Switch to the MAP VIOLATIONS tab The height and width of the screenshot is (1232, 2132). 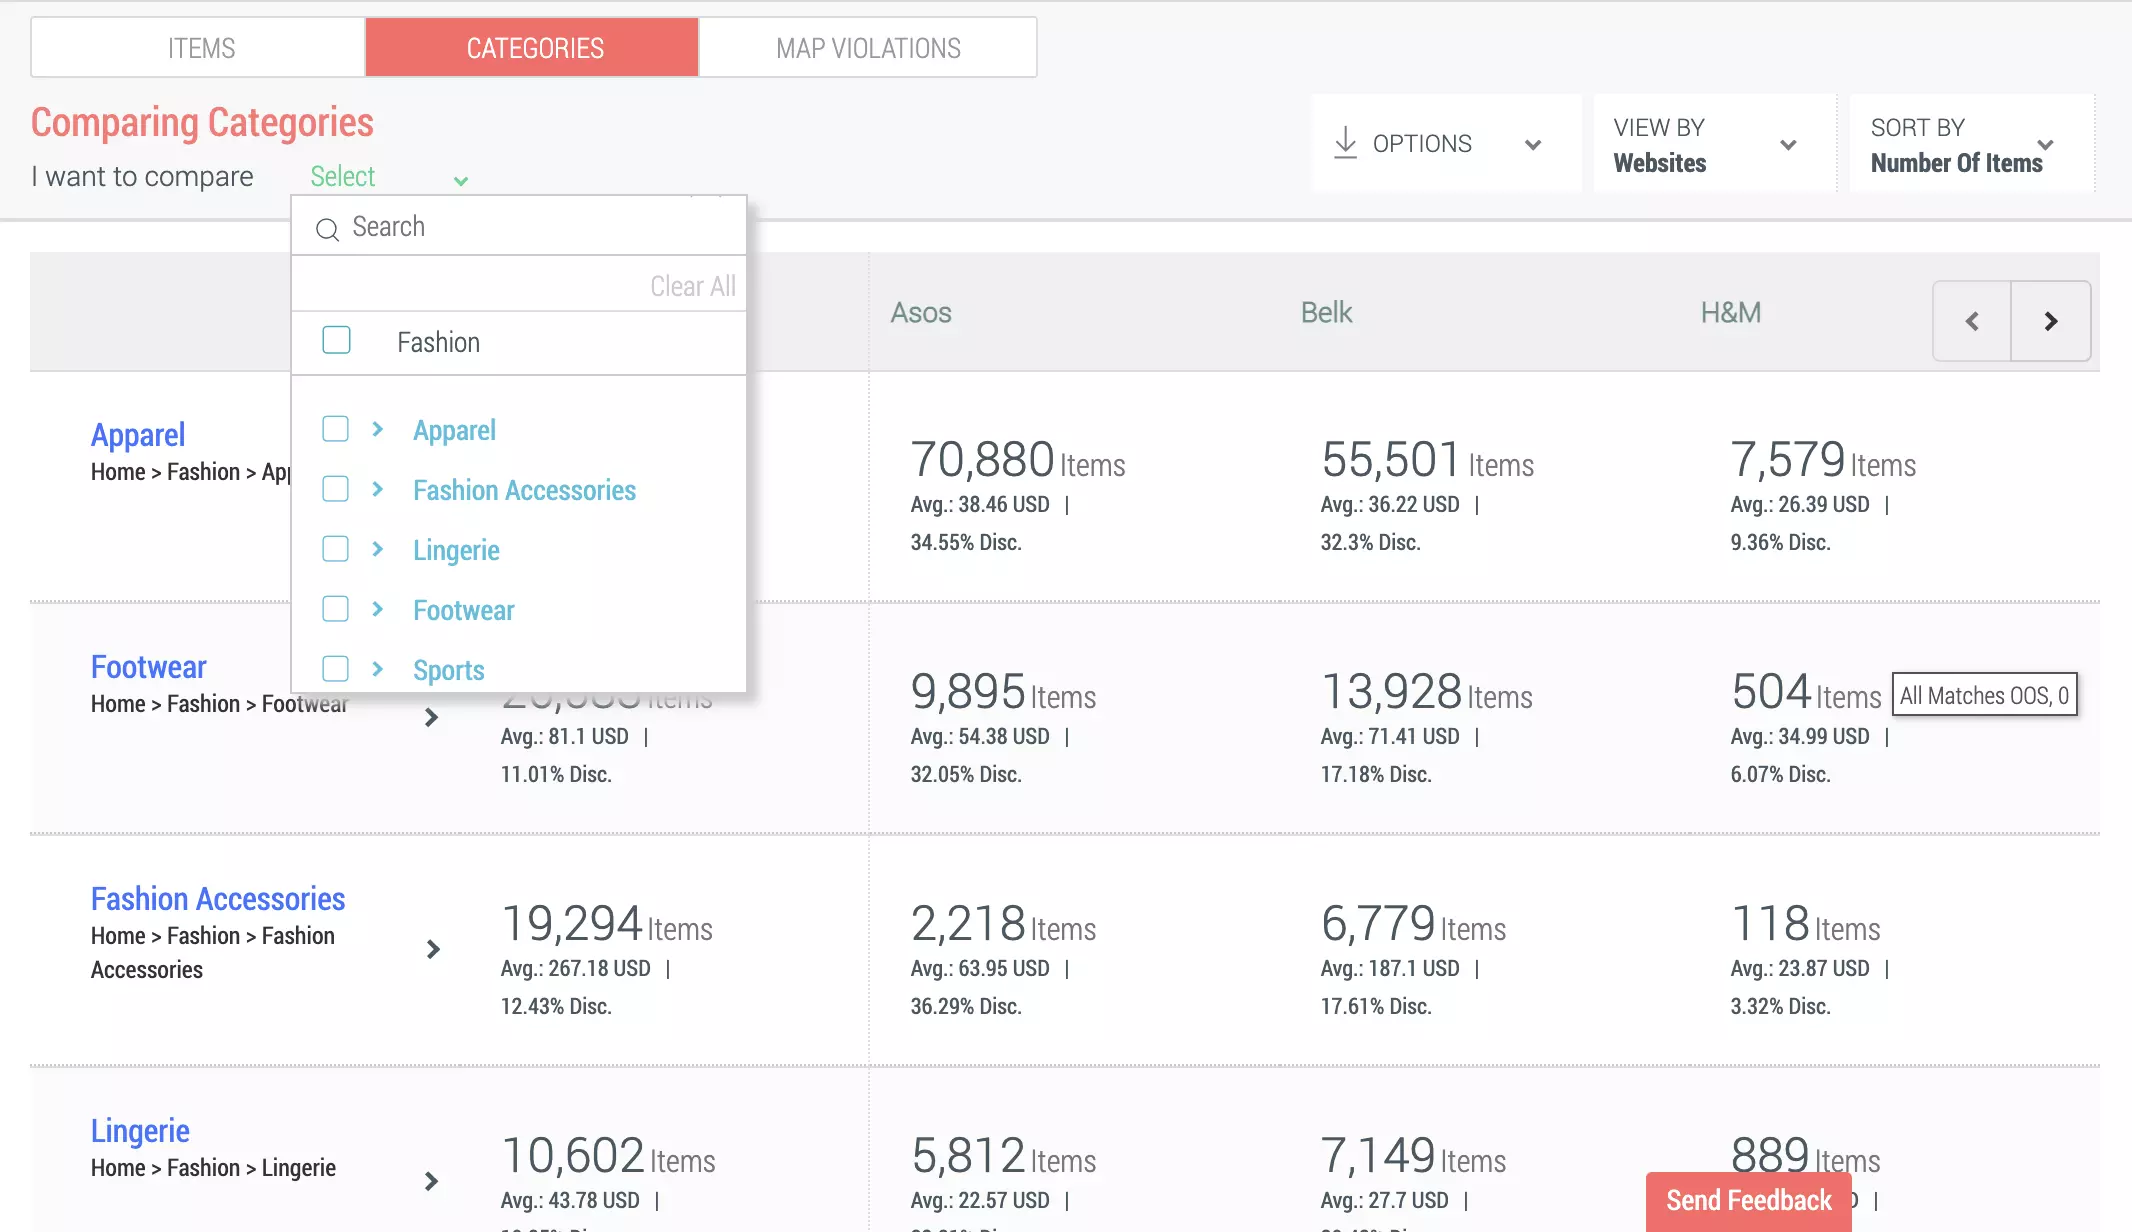point(868,47)
